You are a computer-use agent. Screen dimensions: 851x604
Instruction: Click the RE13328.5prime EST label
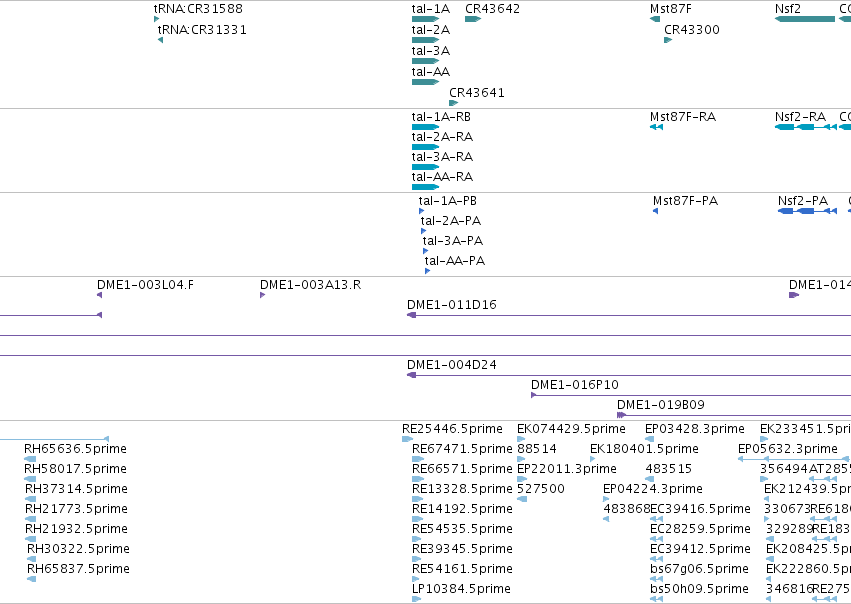462,489
